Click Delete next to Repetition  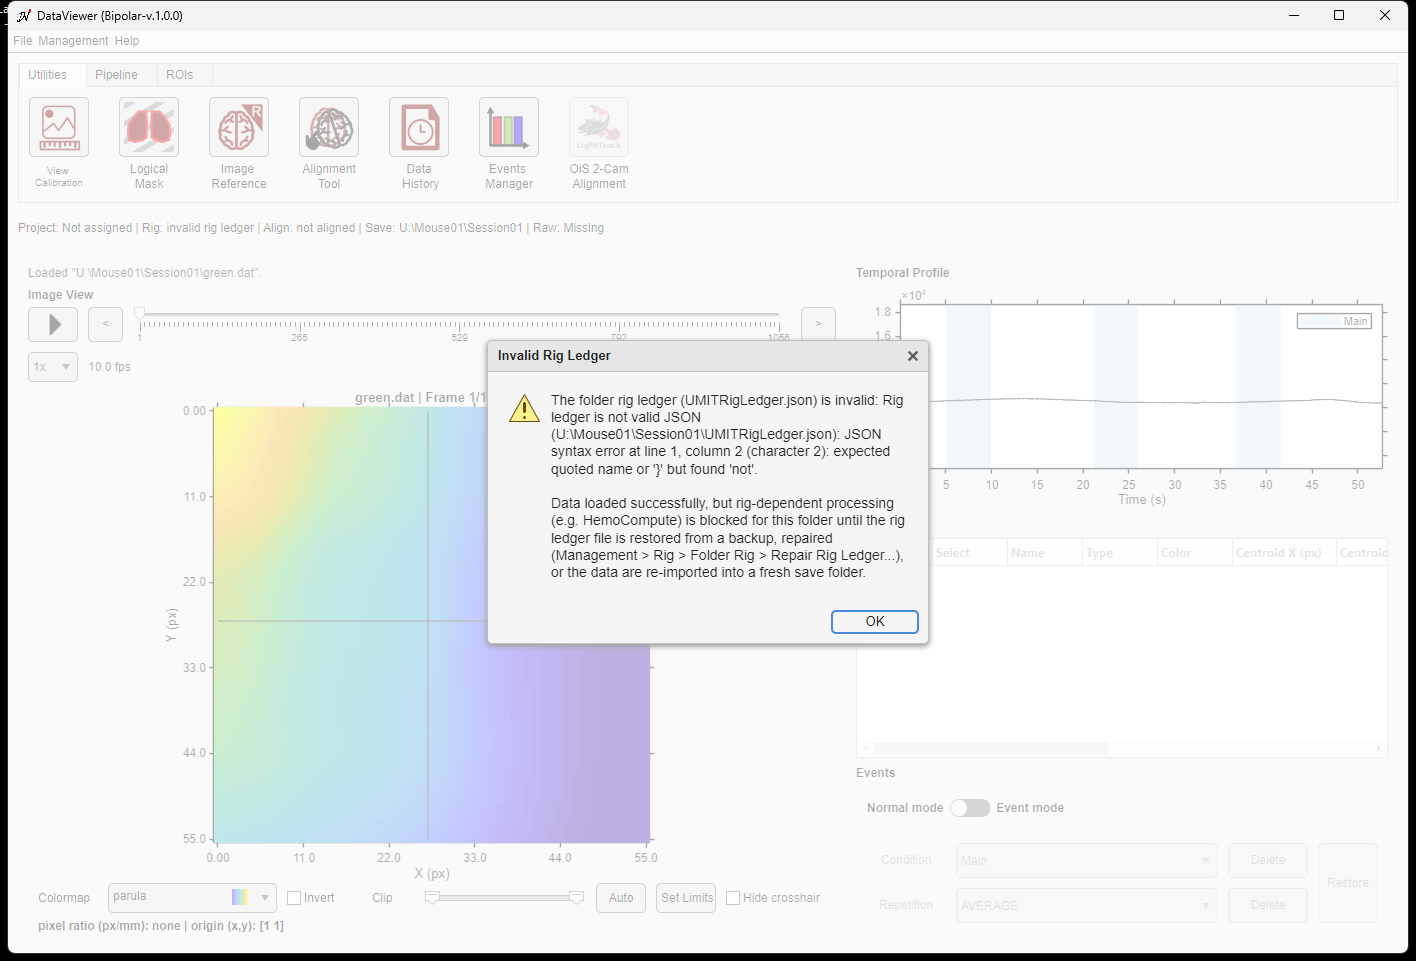coord(1268,905)
